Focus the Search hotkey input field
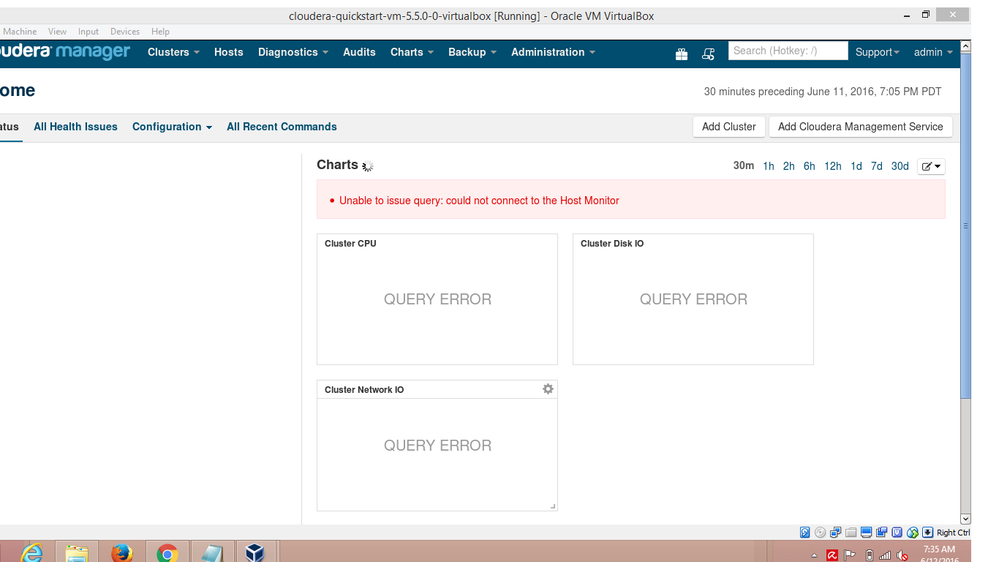Image resolution: width=999 pixels, height=562 pixels. point(788,51)
